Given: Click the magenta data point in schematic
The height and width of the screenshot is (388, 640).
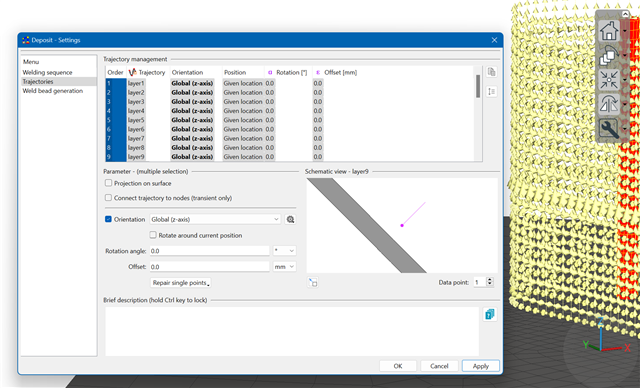Looking at the screenshot, I should coord(402,225).
